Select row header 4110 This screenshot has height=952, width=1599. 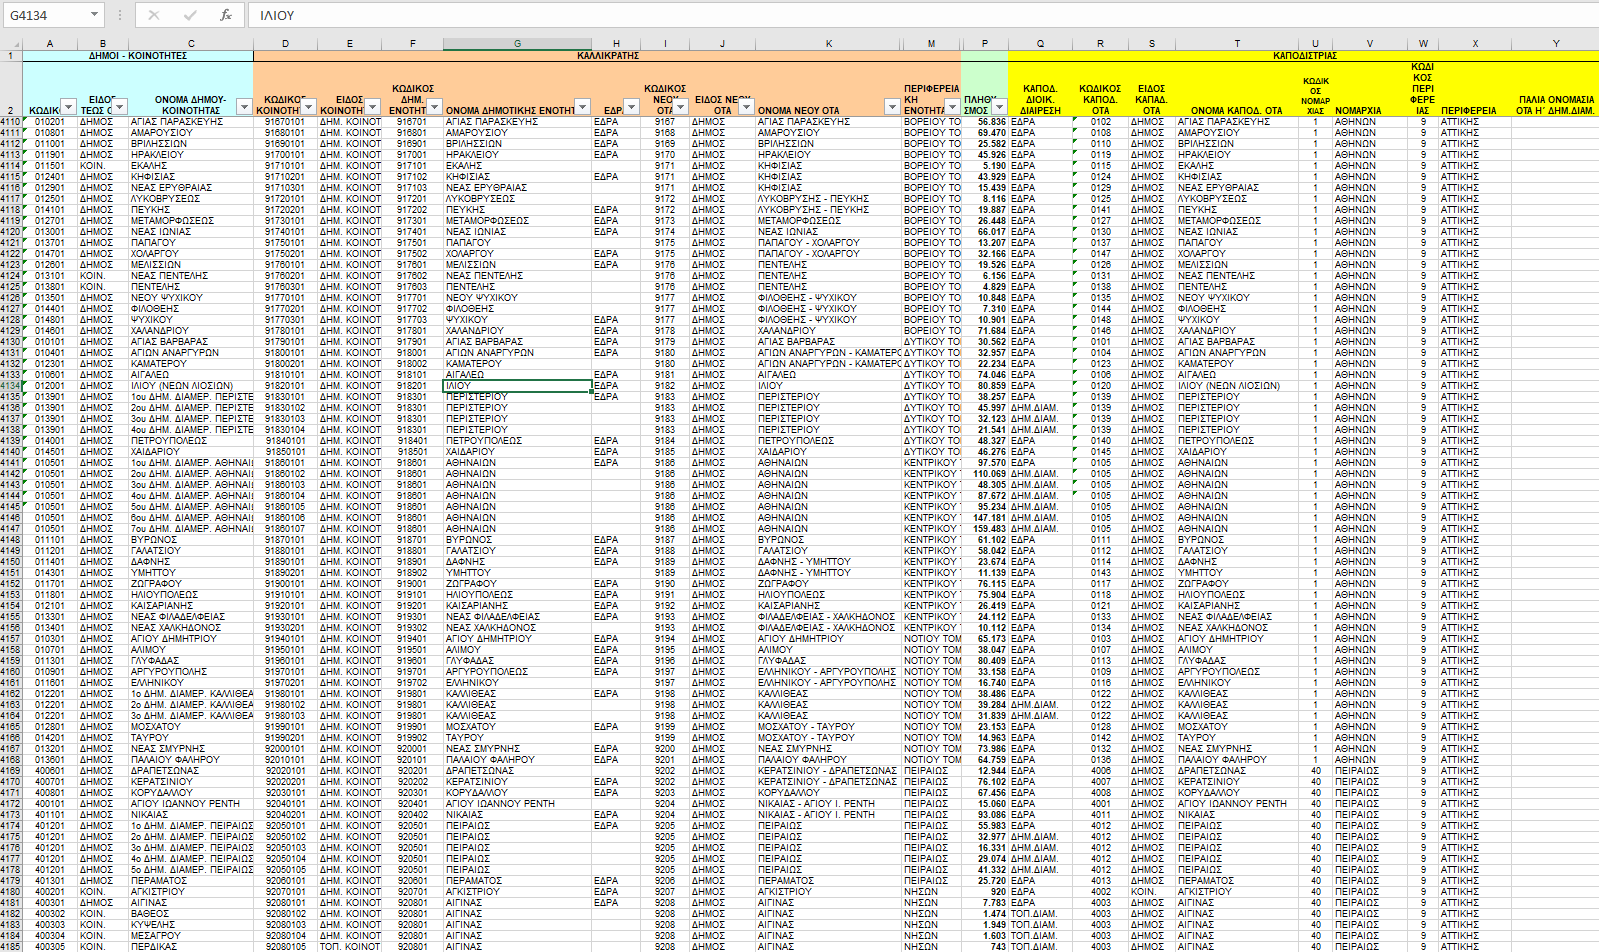click(11, 121)
